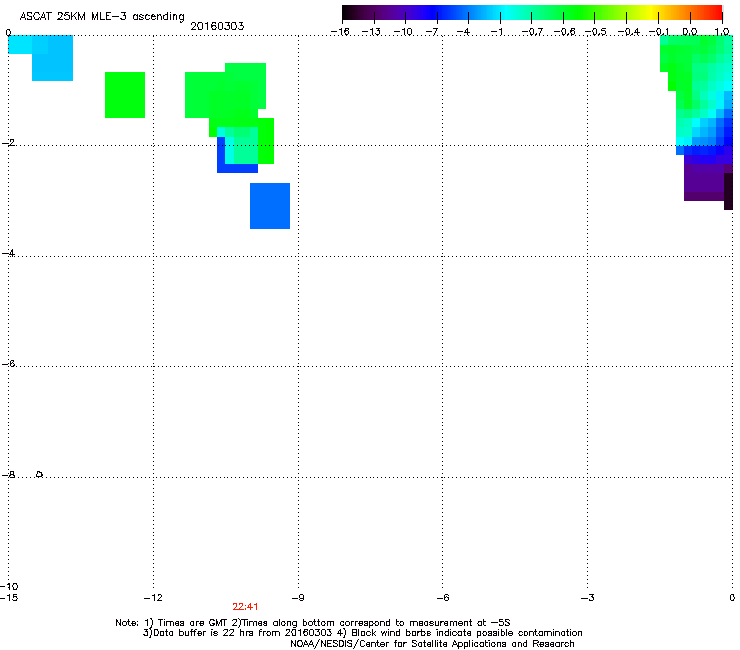
Task: Click the latitude axis label "-2"
Action: [8, 143]
